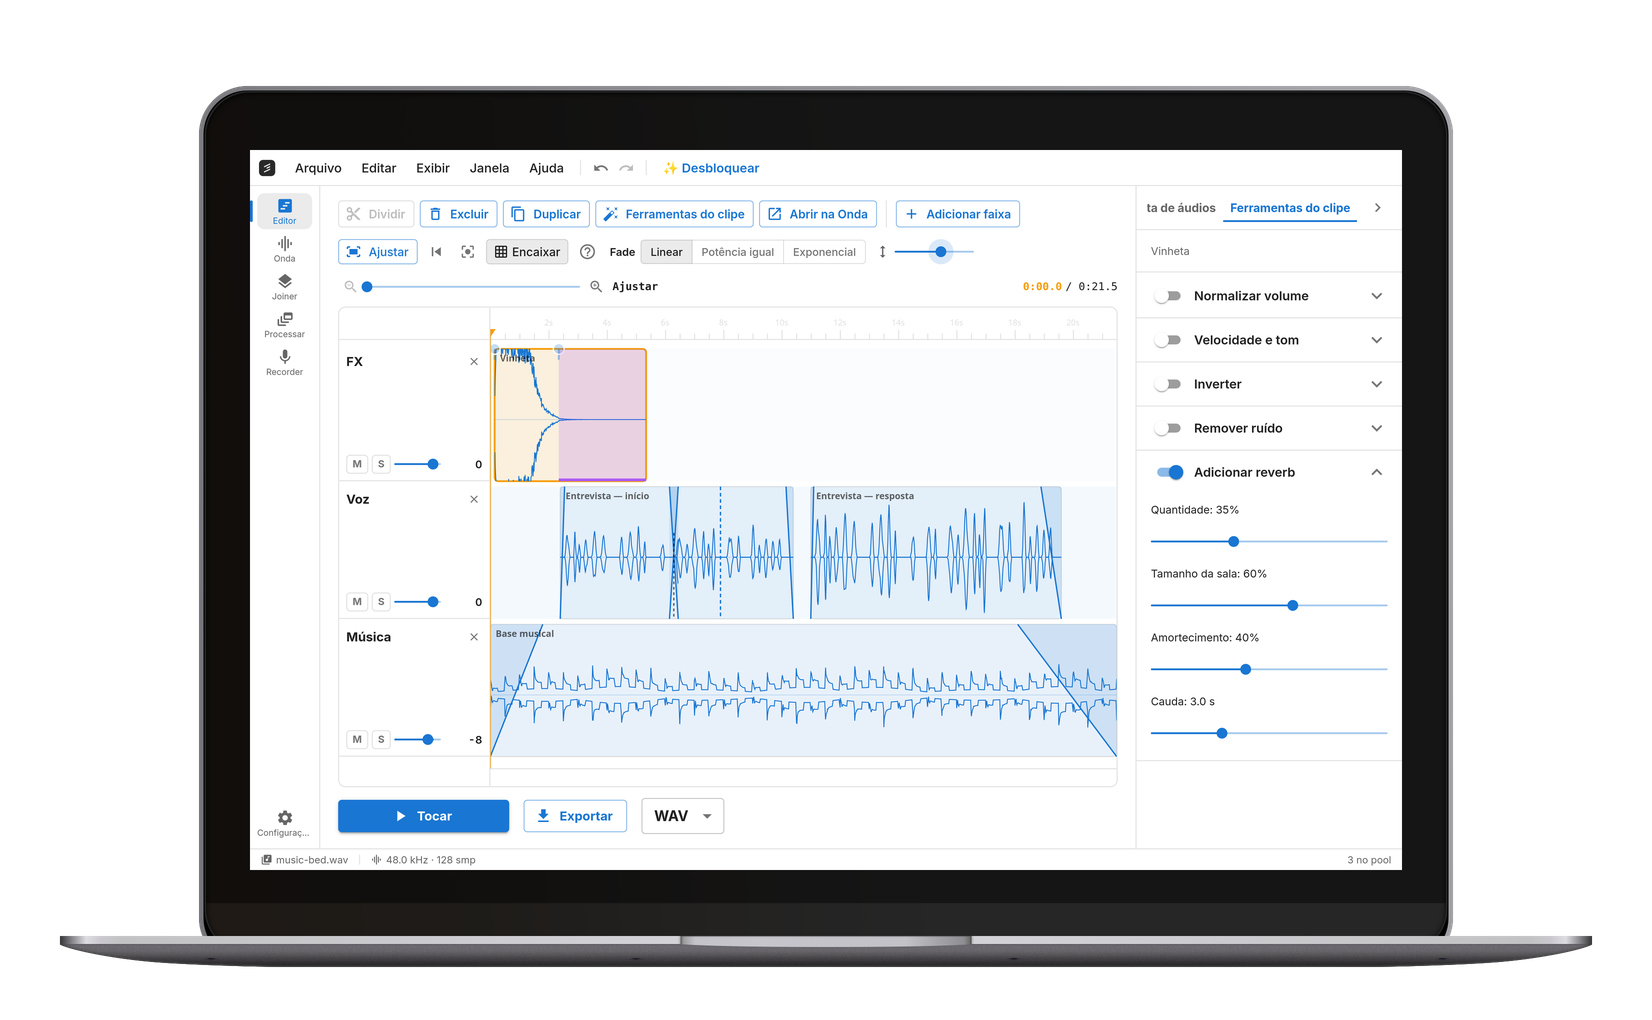Adjust Quantidade reverb slider

[x=1269, y=541]
